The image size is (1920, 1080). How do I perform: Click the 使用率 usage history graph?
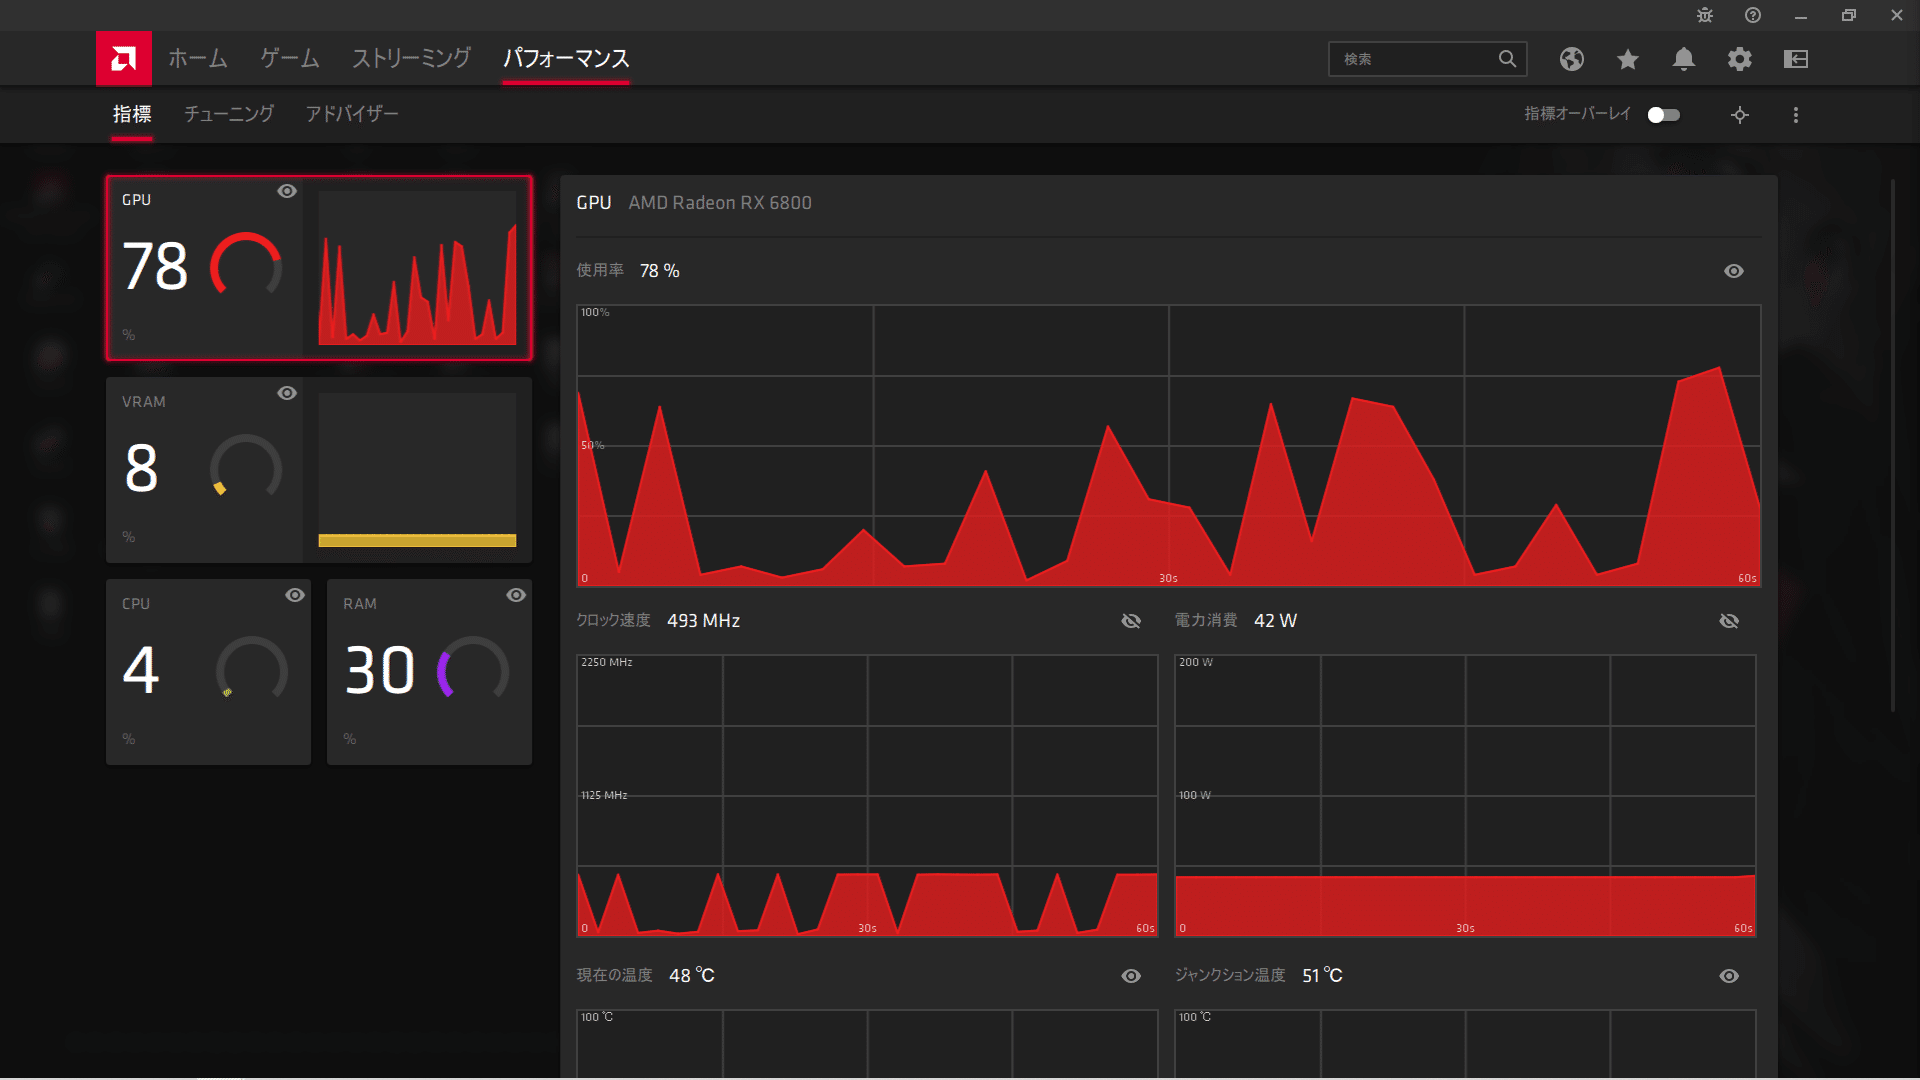point(1168,445)
